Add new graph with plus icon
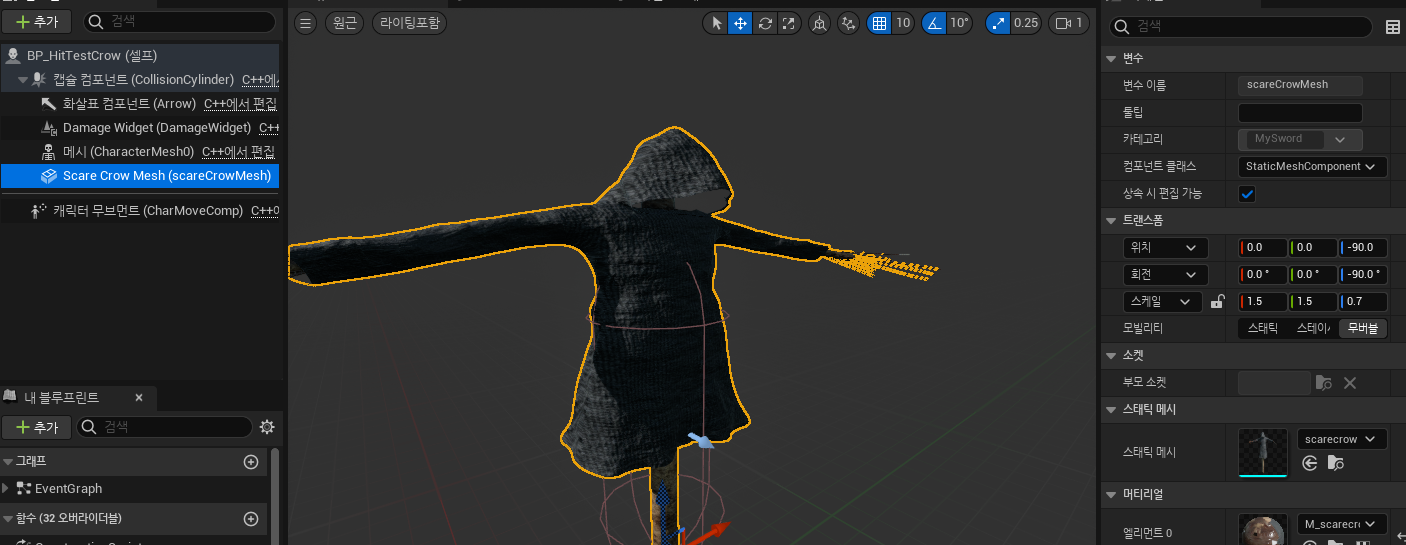Image resolution: width=1406 pixels, height=545 pixels. 251,462
